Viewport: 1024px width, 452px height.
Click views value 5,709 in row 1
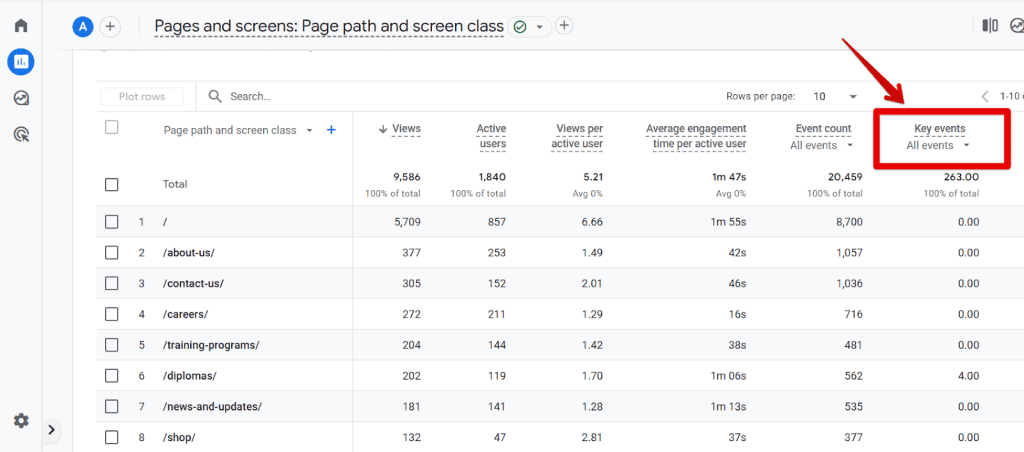coord(406,222)
